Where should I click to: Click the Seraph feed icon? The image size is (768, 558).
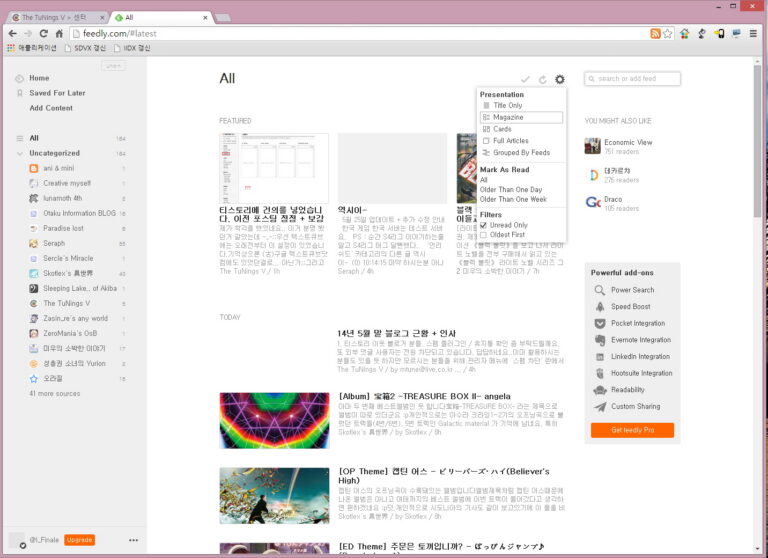click(34, 243)
